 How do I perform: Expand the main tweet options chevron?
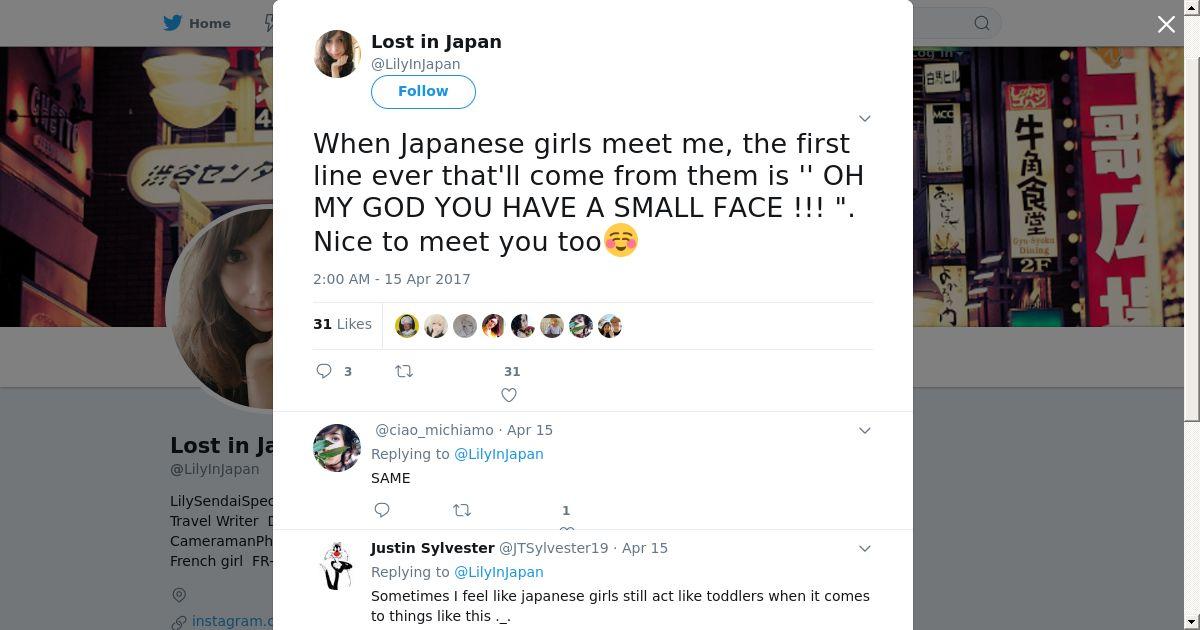(865, 118)
